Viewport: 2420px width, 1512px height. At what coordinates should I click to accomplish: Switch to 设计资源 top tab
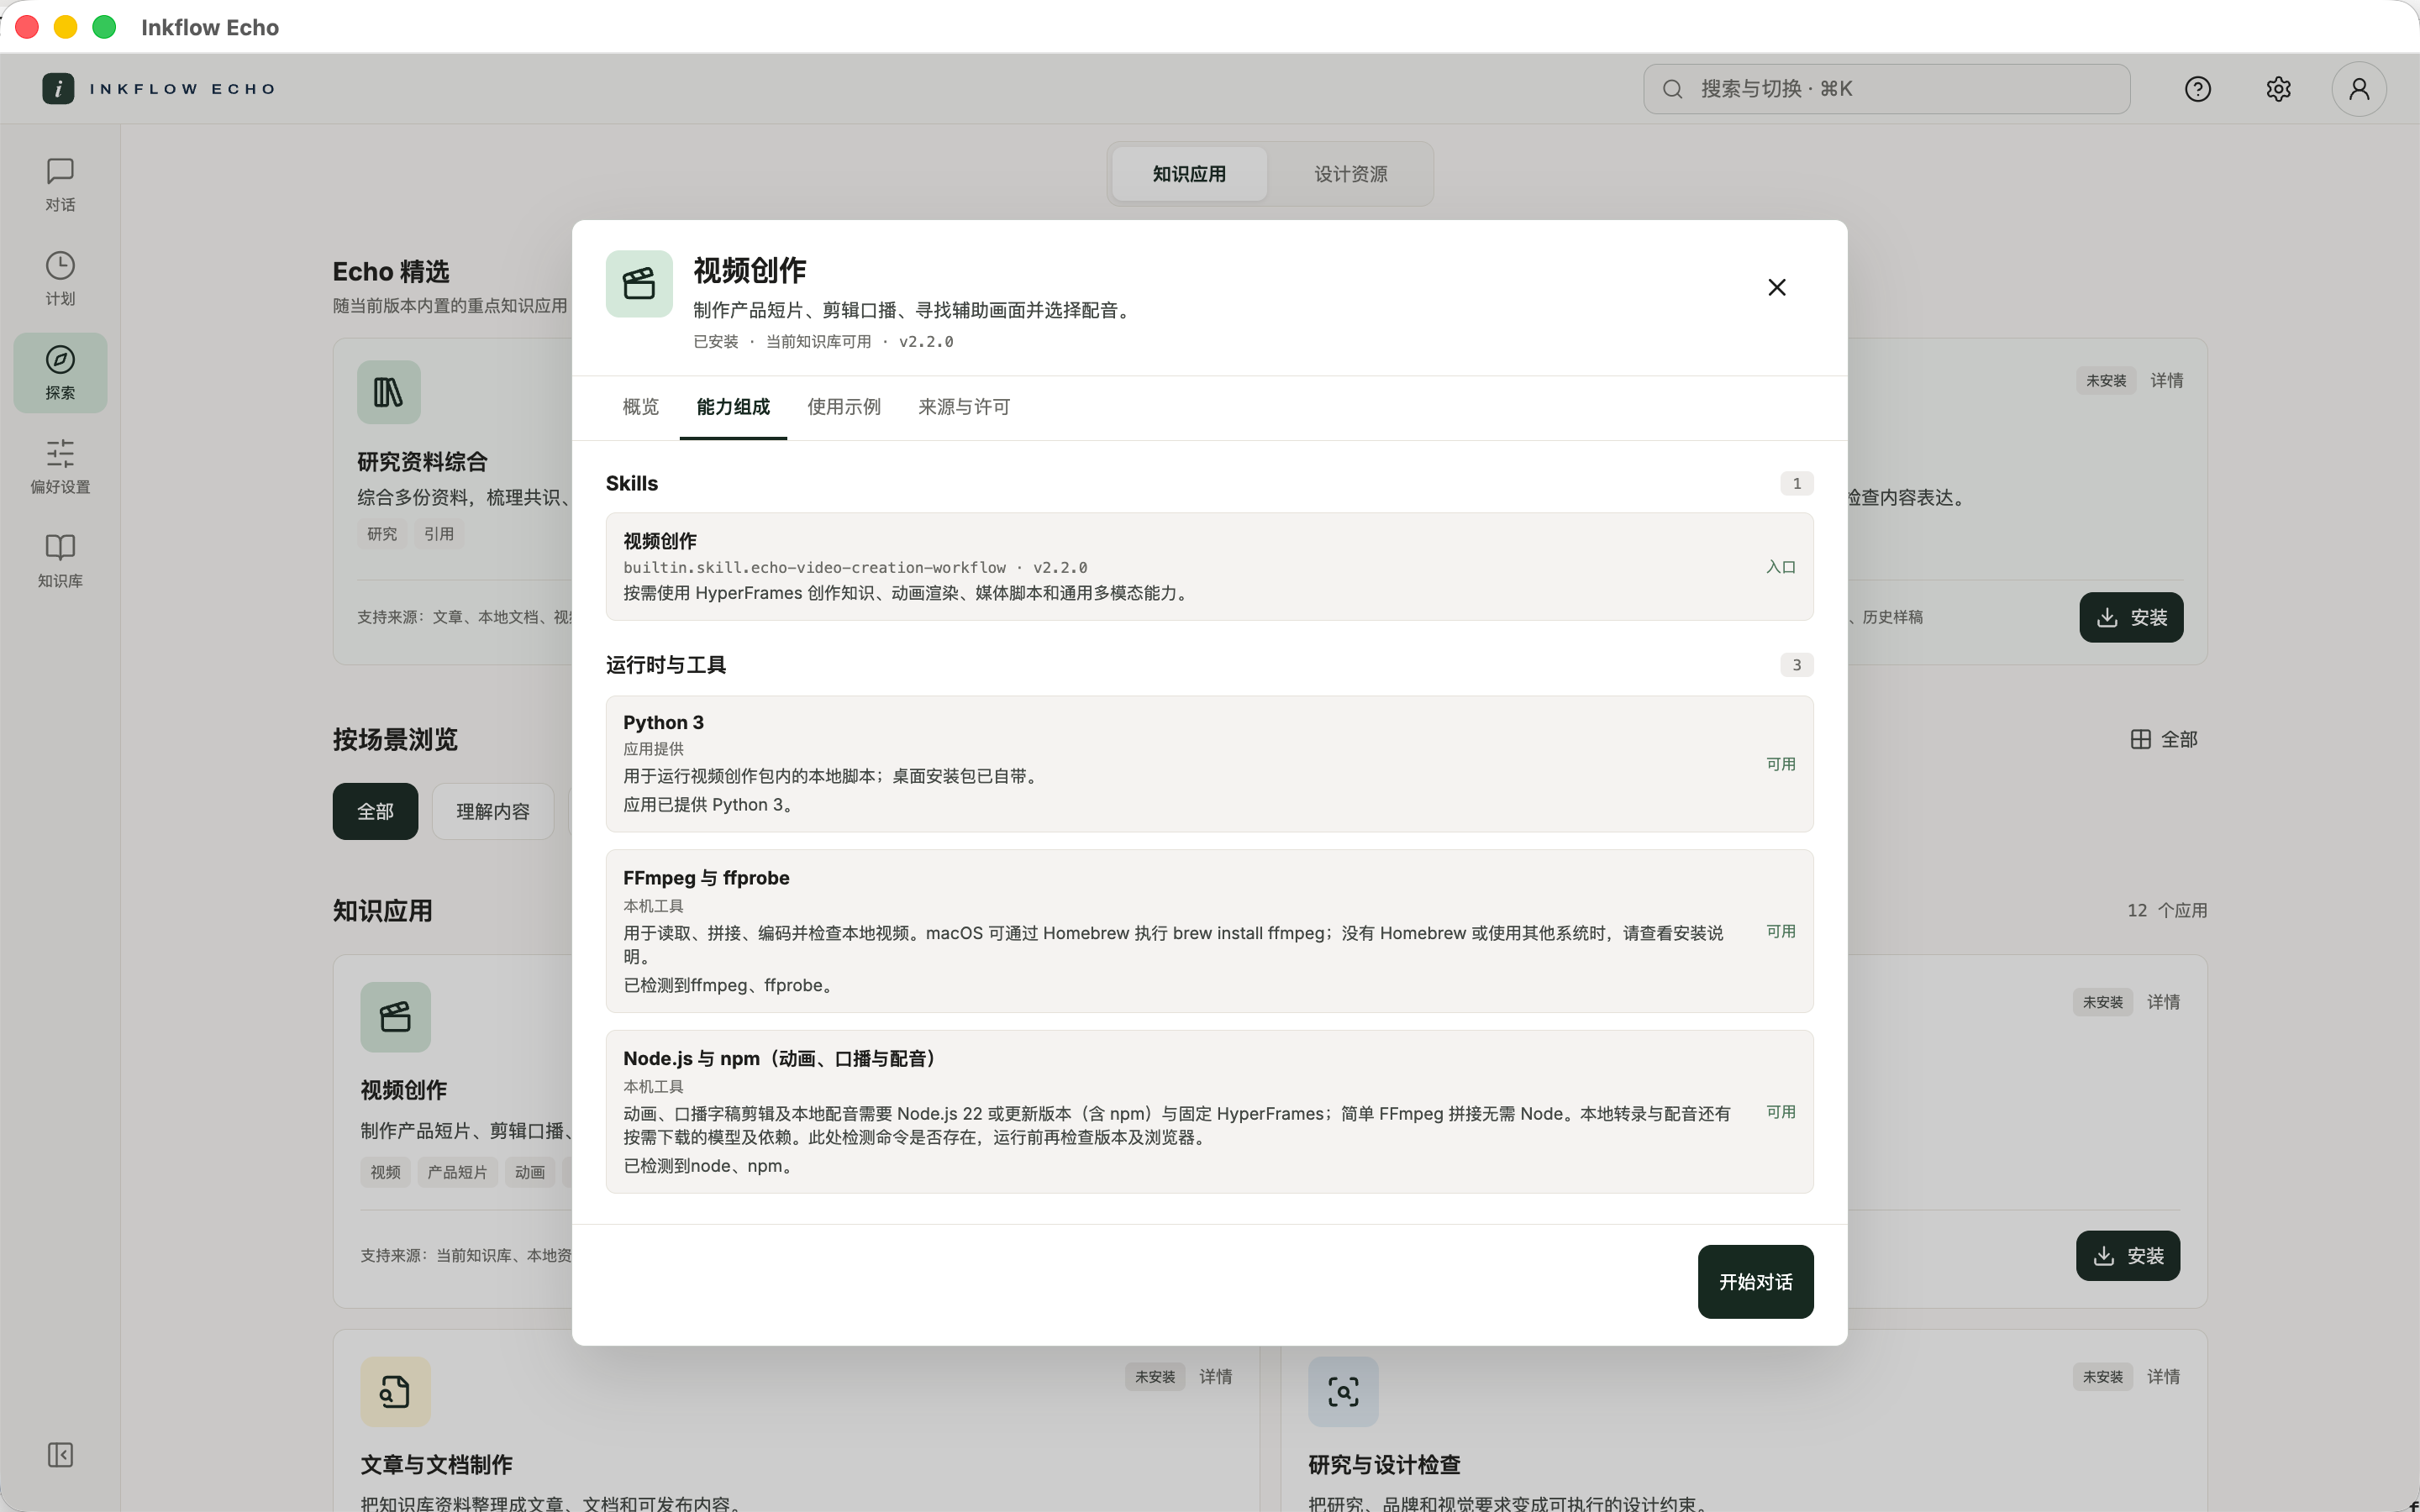tap(1350, 174)
